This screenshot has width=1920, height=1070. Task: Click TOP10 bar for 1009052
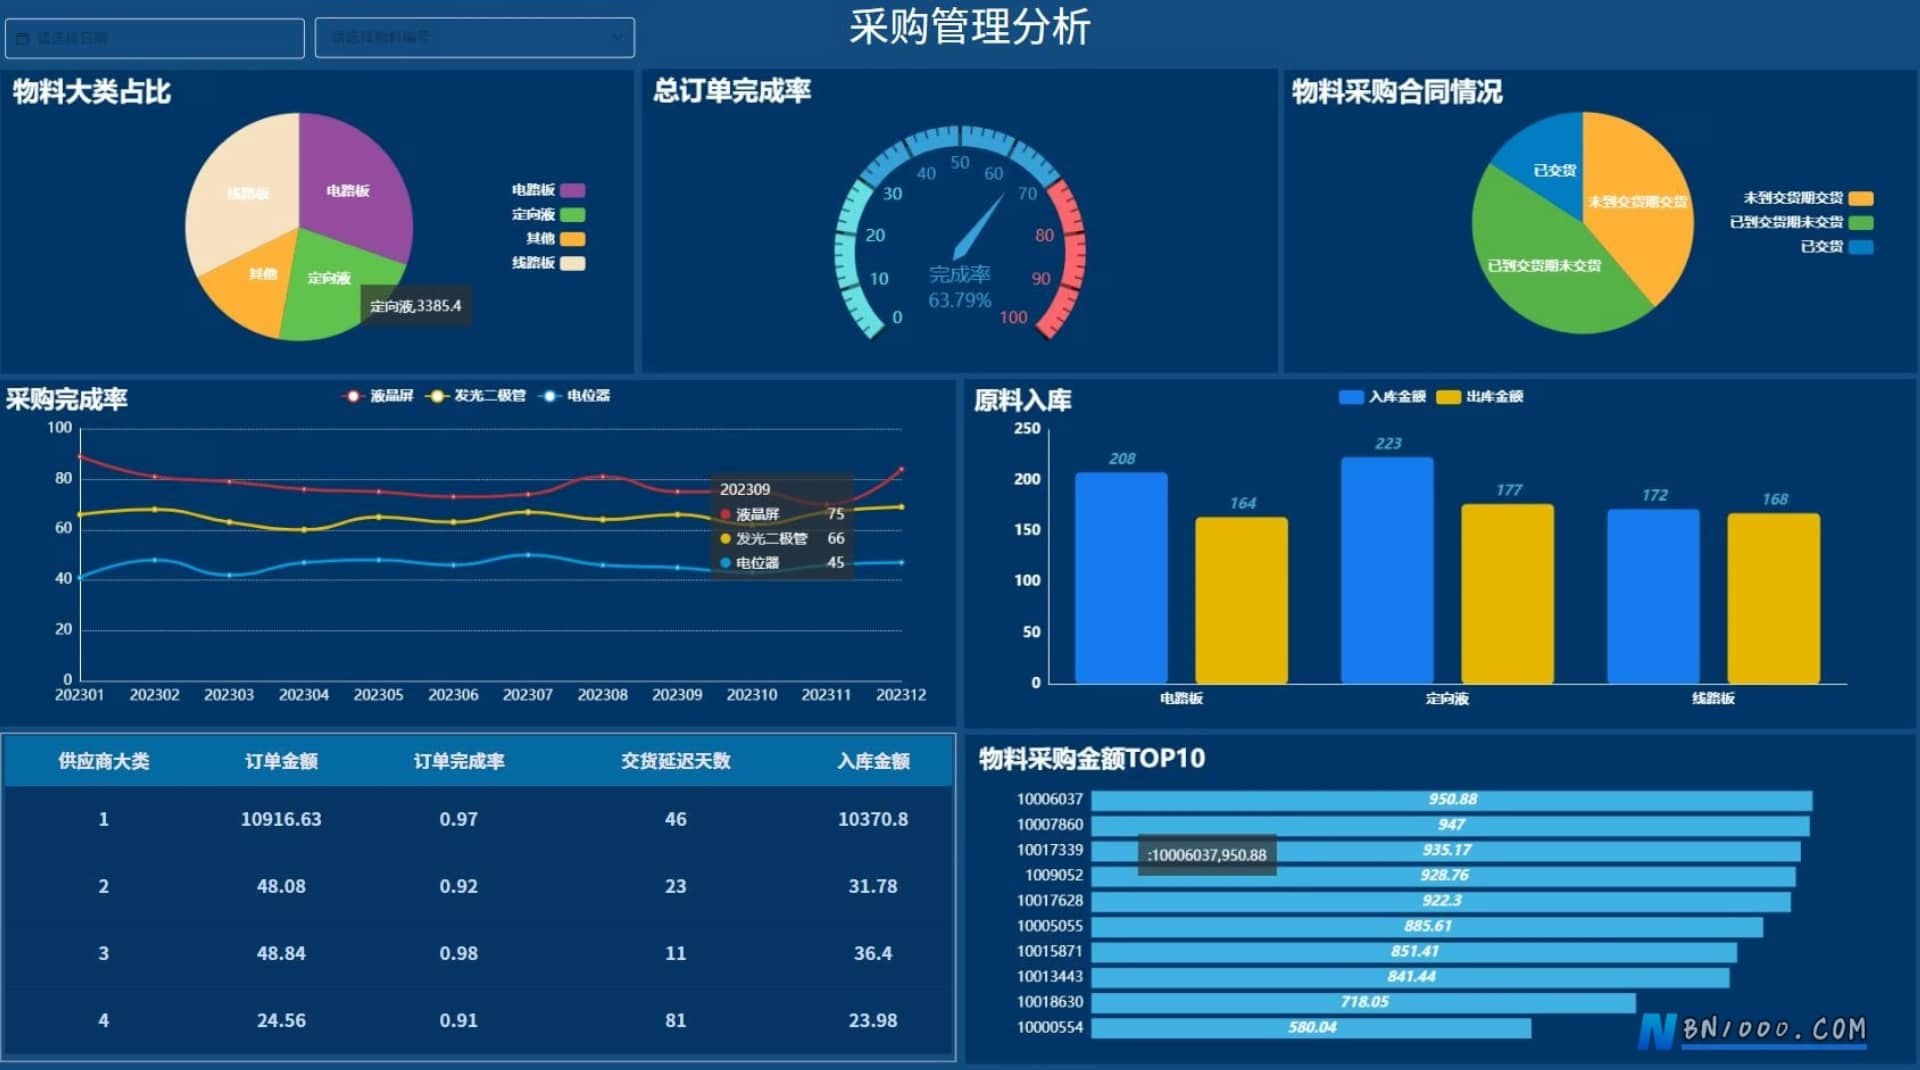click(x=1443, y=876)
